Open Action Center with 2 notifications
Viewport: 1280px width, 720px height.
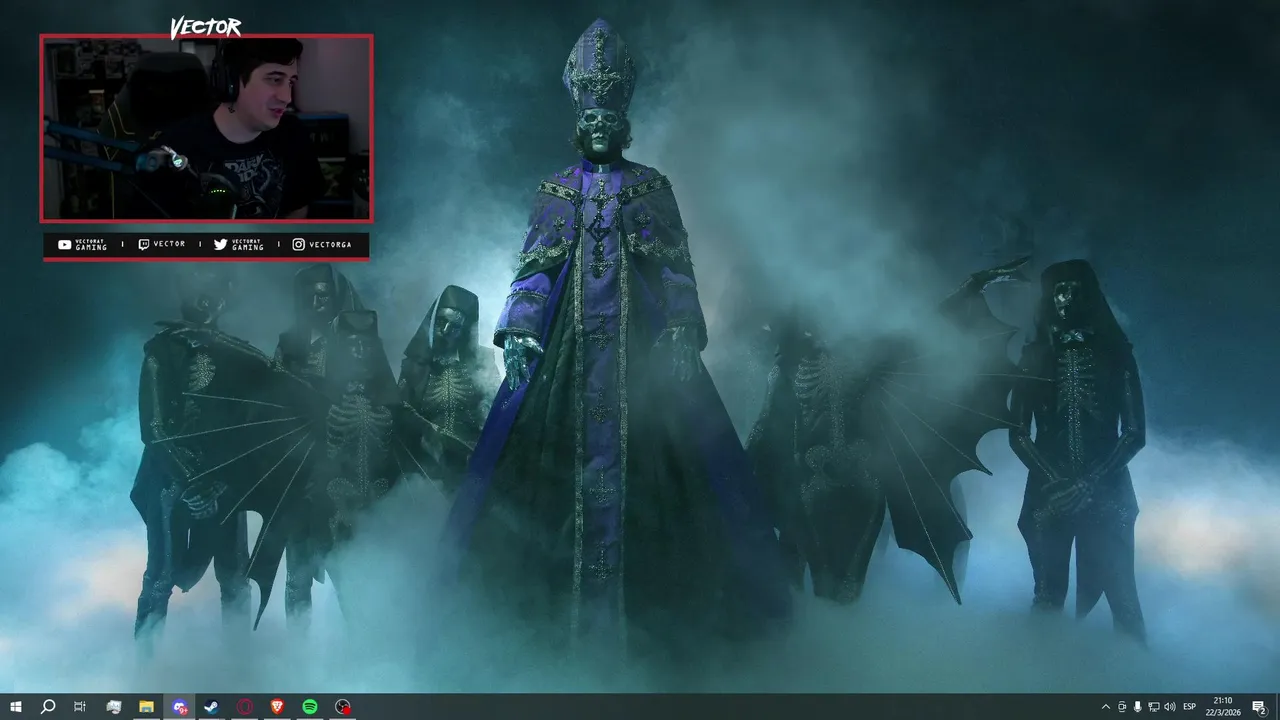click(x=1259, y=707)
